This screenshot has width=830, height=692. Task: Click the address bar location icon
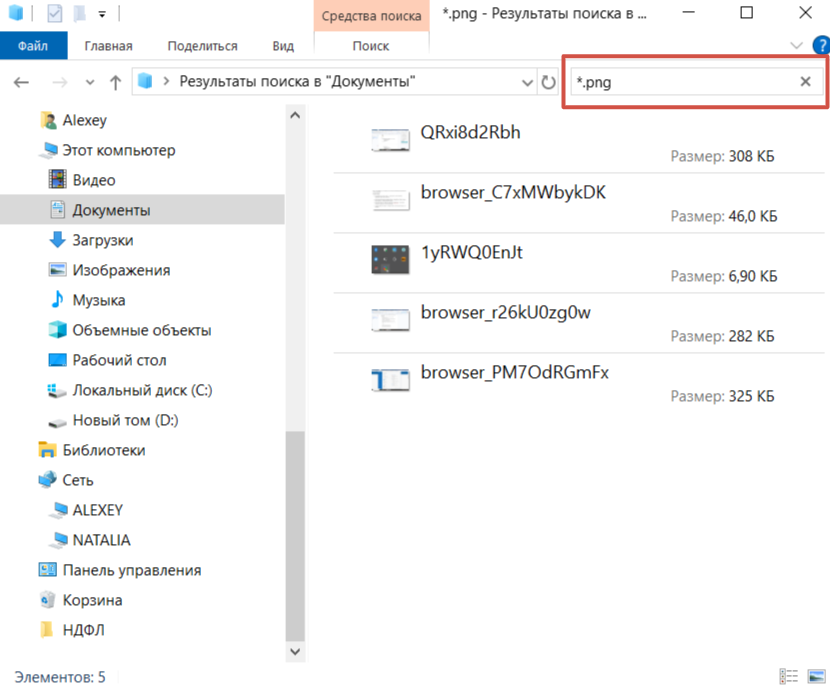click(145, 81)
